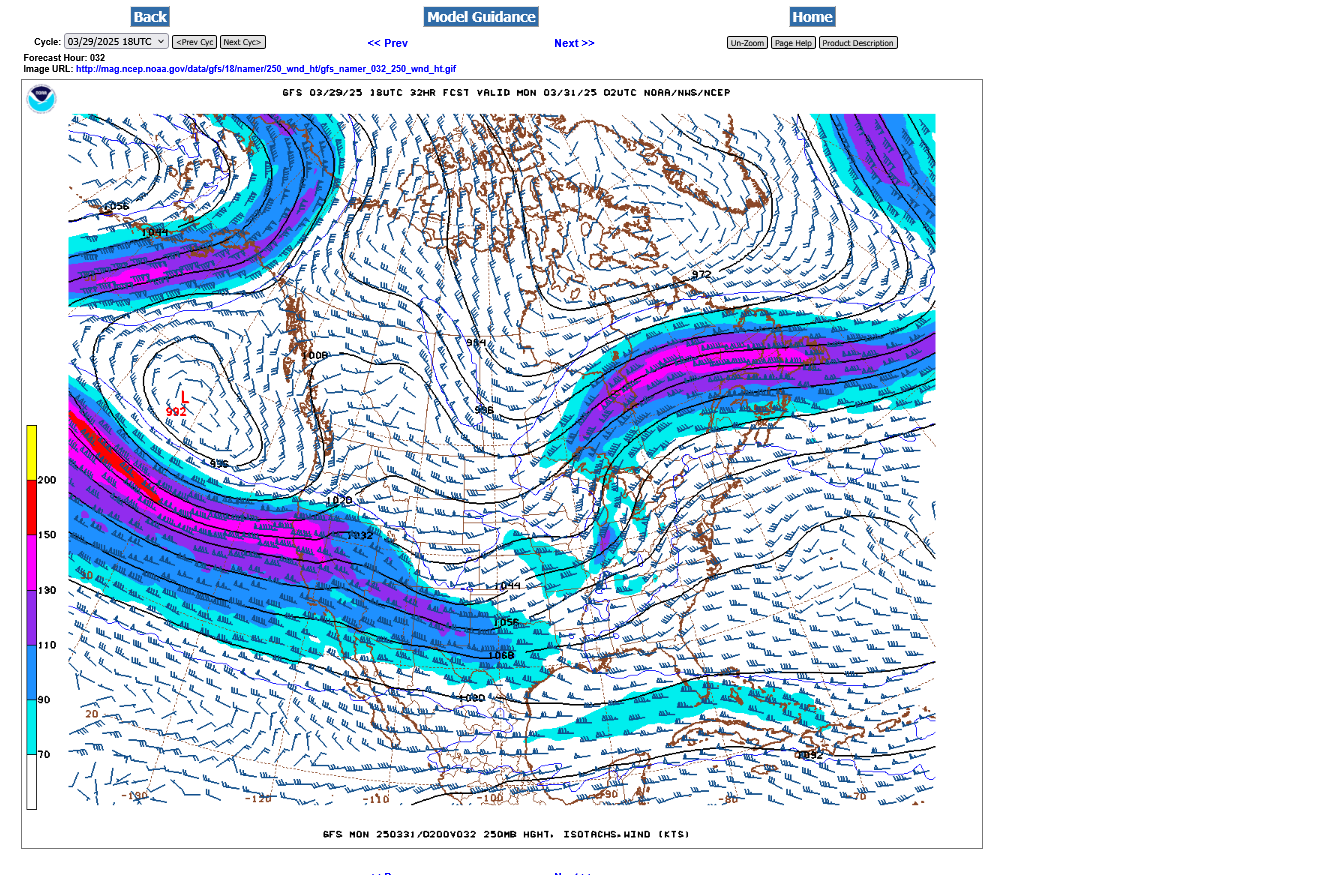Click the yellow legend swatch above 200
This screenshot has width=1326, height=875.
coord(31,453)
